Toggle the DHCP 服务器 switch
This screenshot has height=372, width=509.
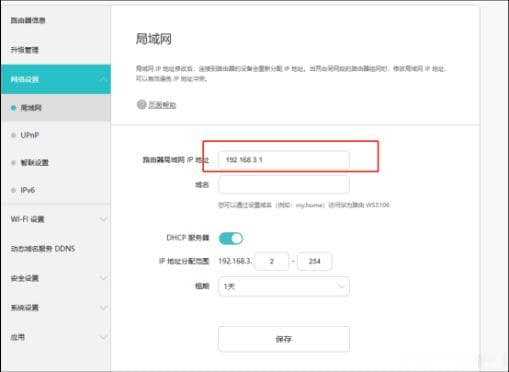point(231,238)
